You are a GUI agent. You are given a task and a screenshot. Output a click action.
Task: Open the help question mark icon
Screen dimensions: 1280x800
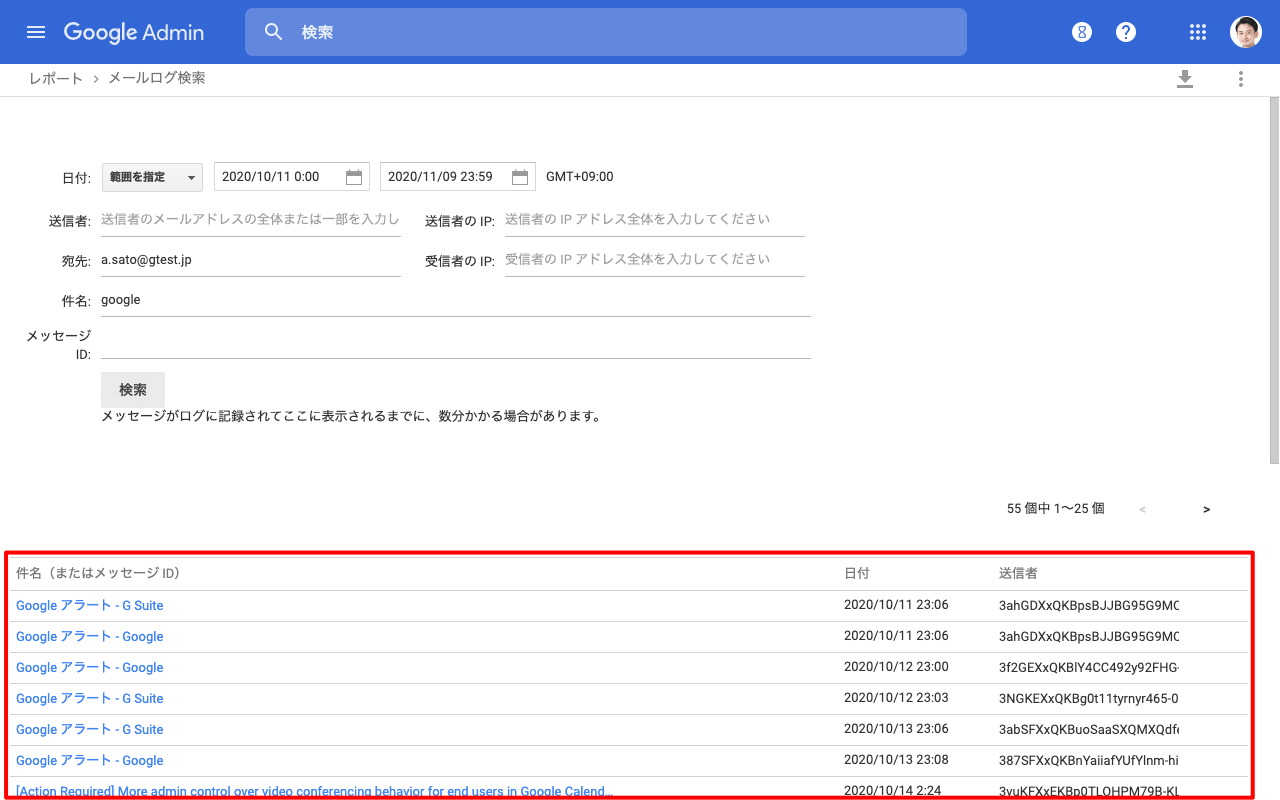1126,32
